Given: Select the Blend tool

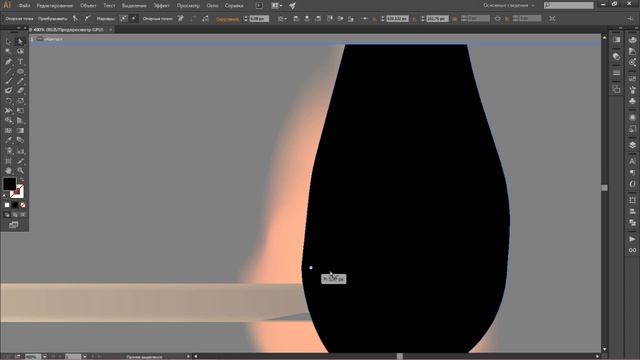Looking at the screenshot, I should click(x=20, y=140).
